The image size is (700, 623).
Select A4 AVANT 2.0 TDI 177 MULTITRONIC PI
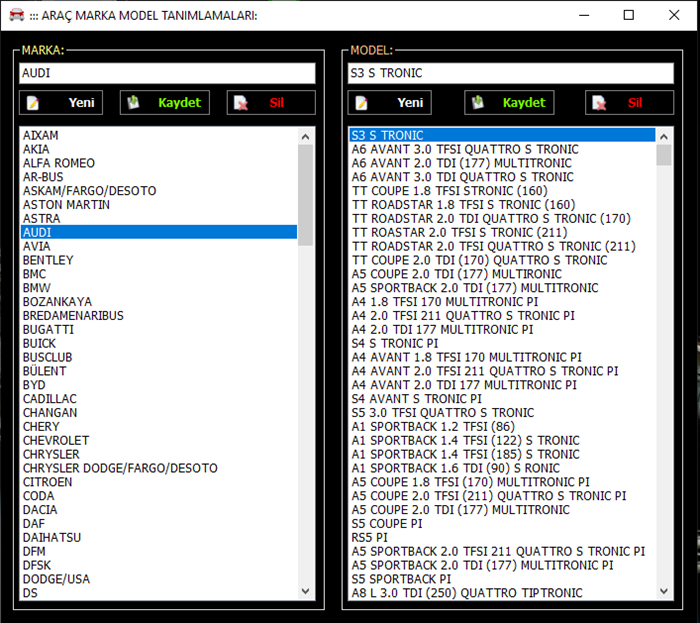pos(502,385)
